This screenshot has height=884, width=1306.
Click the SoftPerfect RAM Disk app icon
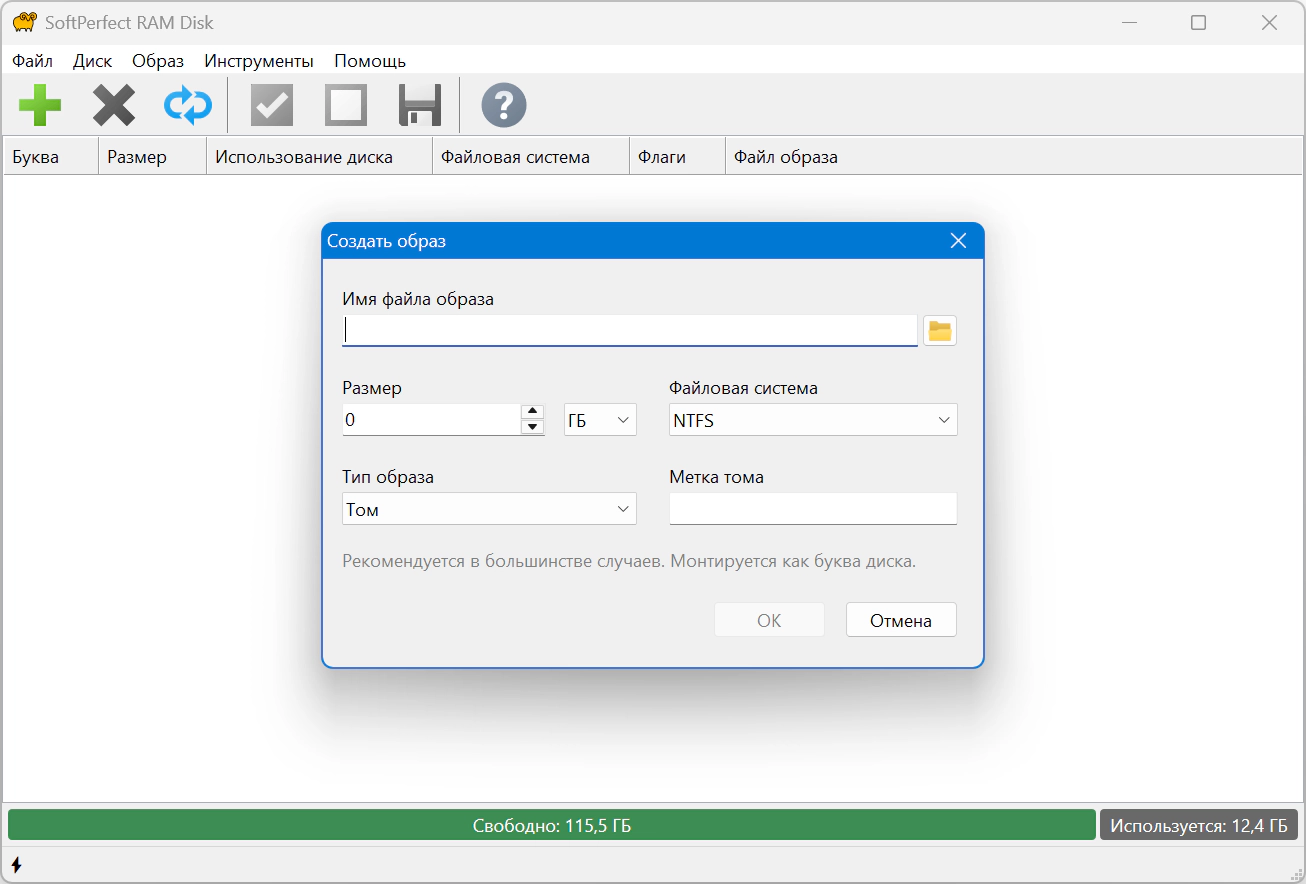[x=25, y=22]
